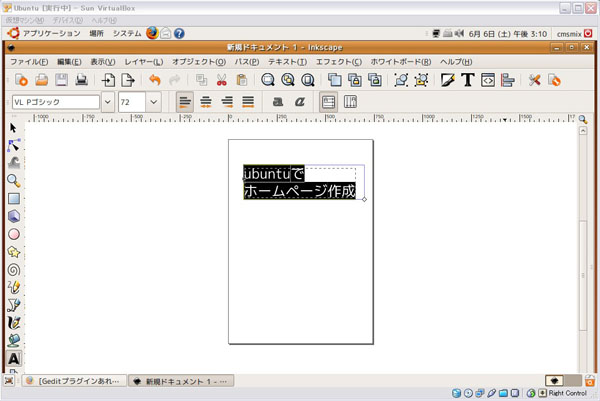Image resolution: width=600 pixels, height=401 pixels.
Task: Click the font family input field
Action: coord(56,102)
